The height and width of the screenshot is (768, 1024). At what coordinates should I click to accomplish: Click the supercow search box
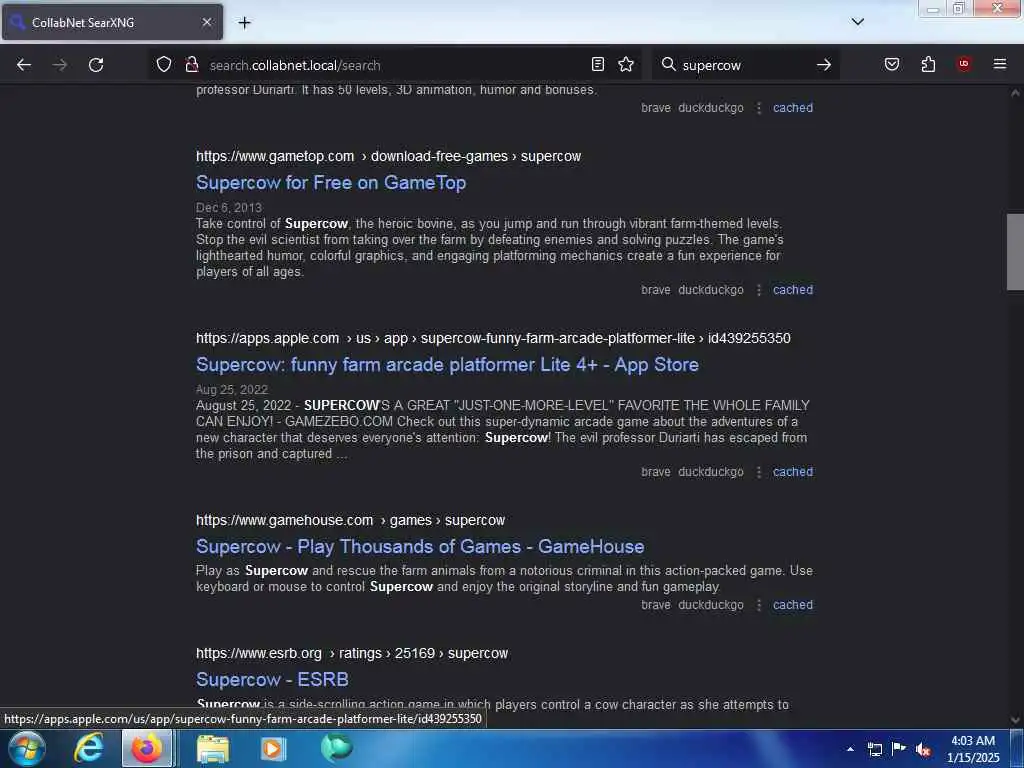coord(744,65)
